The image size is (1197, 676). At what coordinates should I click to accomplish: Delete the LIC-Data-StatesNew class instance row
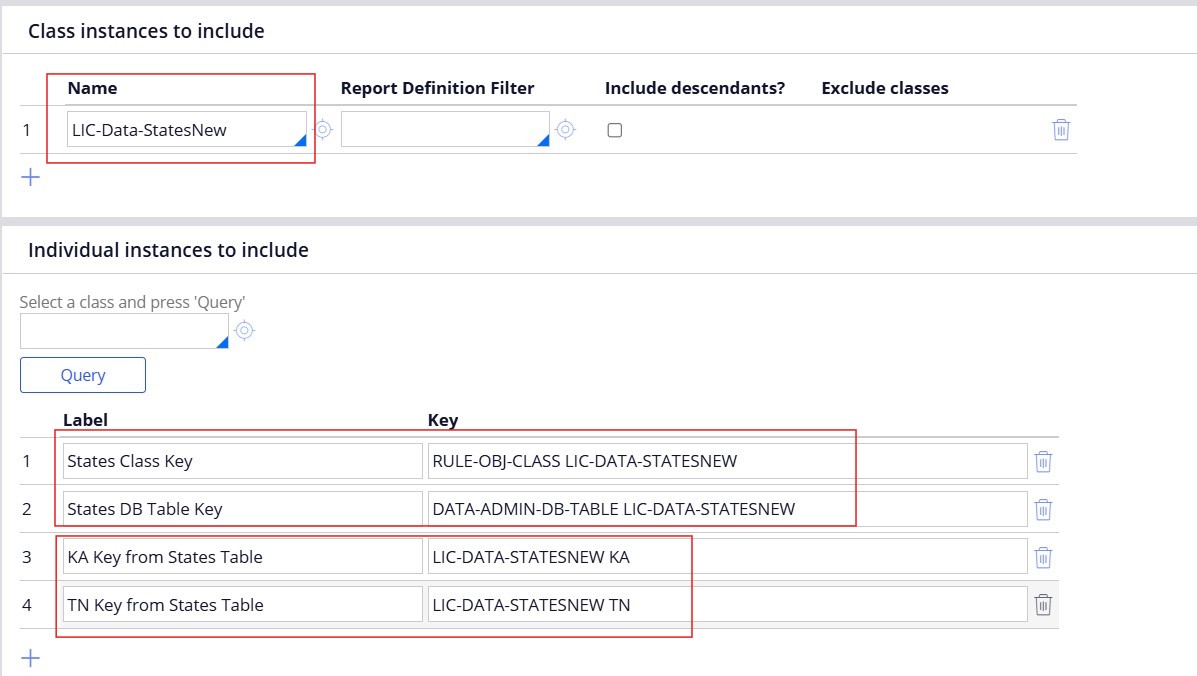click(1061, 130)
